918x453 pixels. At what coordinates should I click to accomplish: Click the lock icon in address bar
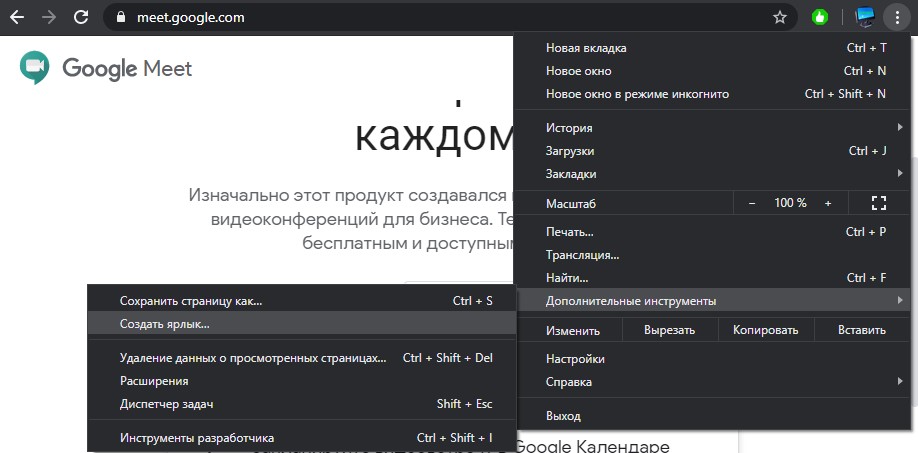pos(121,18)
